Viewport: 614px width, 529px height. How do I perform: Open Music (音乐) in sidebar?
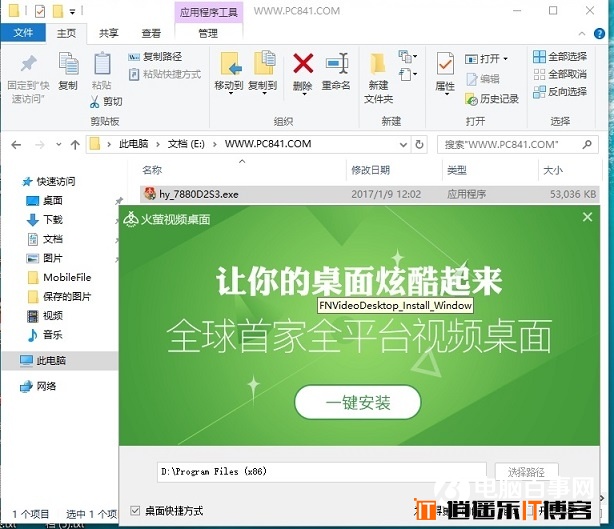[x=45, y=335]
